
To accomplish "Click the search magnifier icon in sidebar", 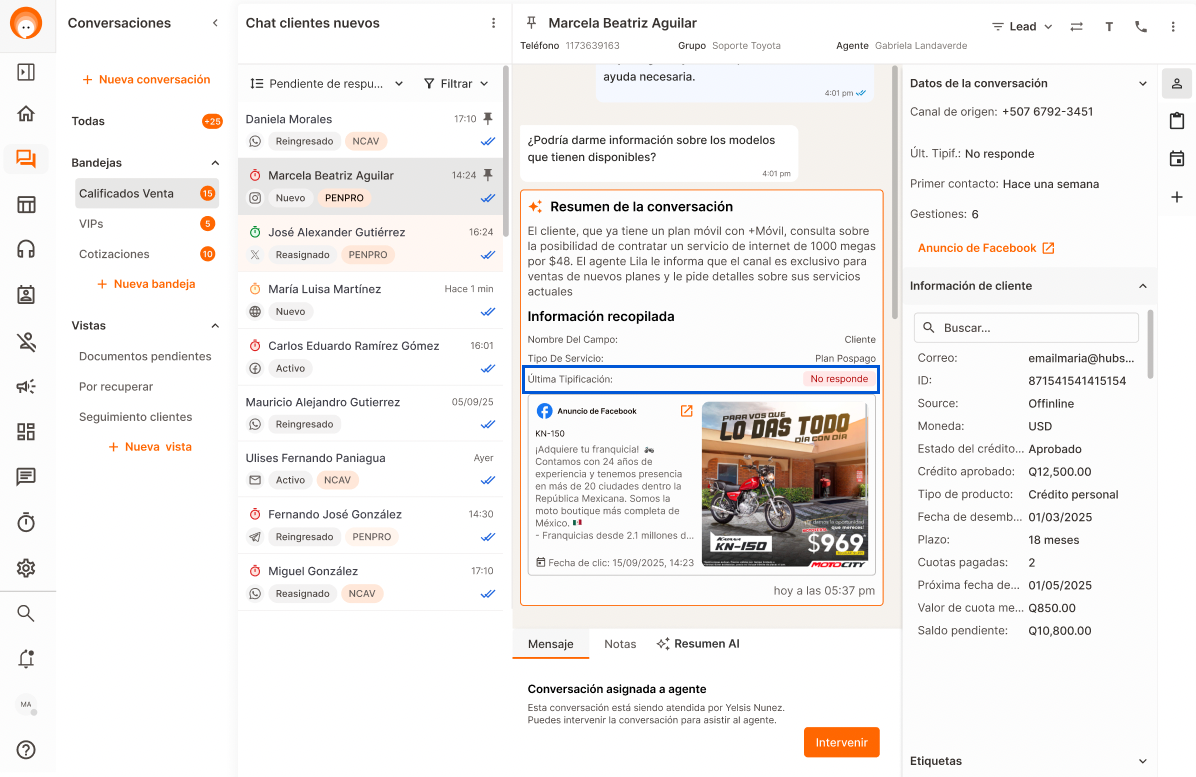I will (x=26, y=613).
